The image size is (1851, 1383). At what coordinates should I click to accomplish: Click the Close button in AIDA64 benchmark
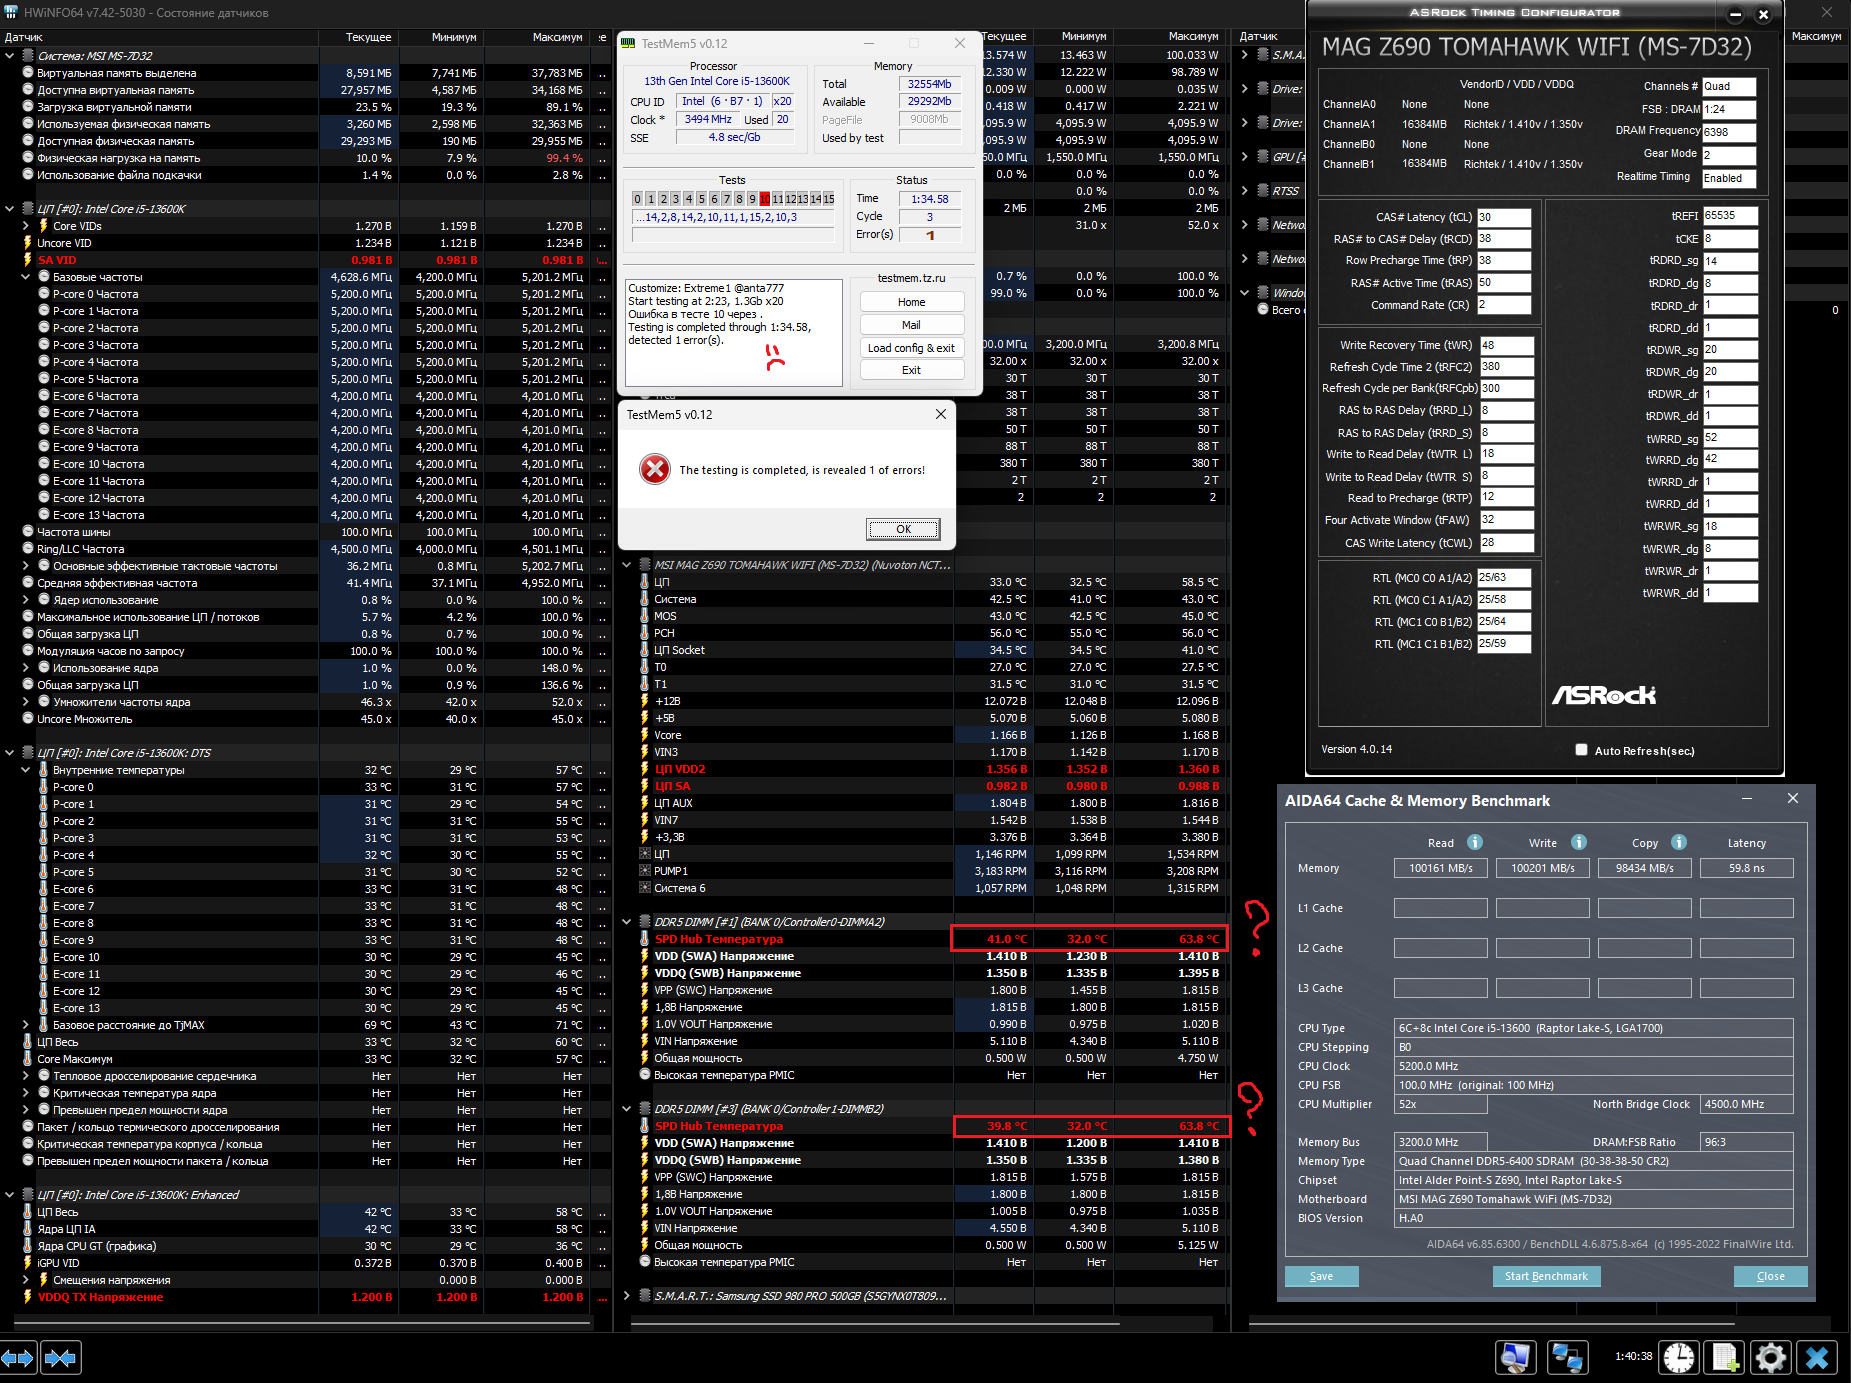(x=1770, y=1276)
